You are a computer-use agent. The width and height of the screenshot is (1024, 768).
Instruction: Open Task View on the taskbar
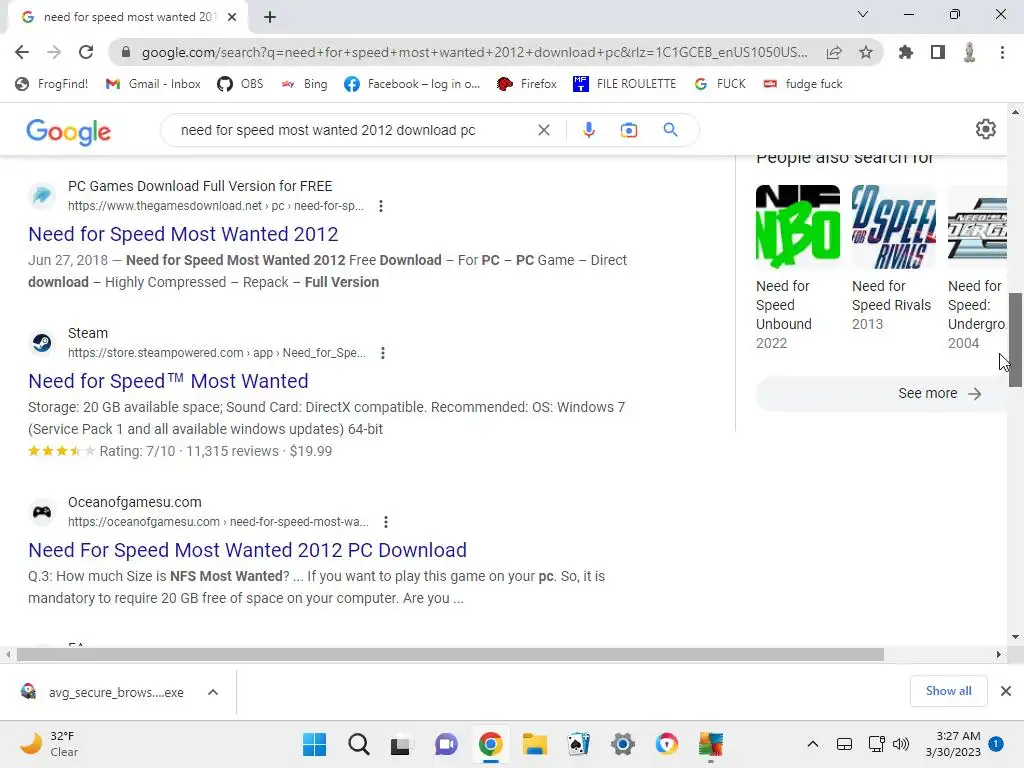[402, 744]
